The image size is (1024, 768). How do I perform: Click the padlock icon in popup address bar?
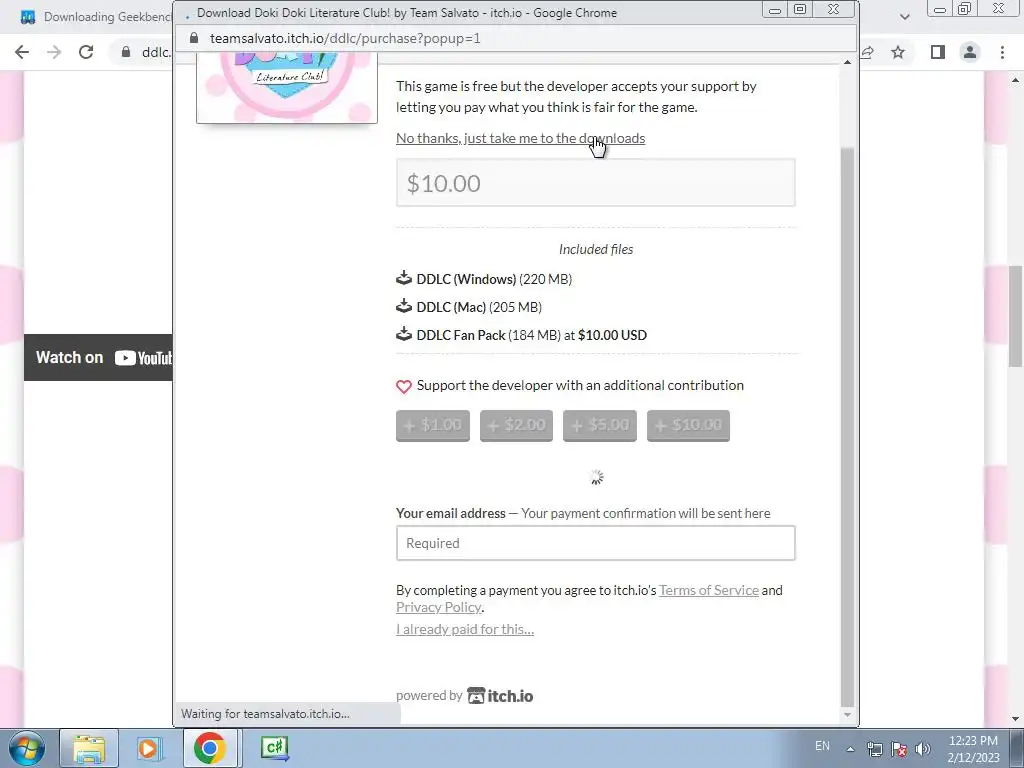pos(193,38)
